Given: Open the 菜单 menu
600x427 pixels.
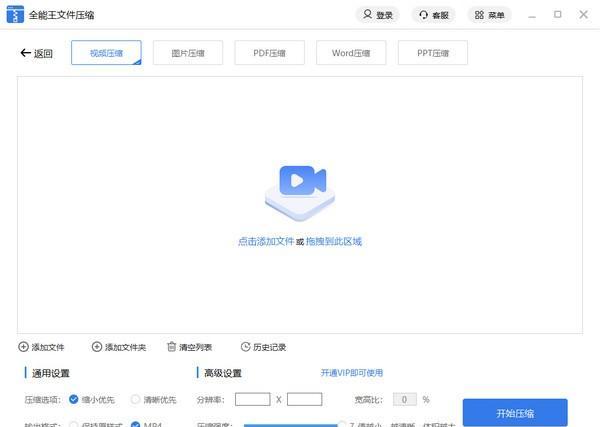Looking at the screenshot, I should (x=489, y=15).
